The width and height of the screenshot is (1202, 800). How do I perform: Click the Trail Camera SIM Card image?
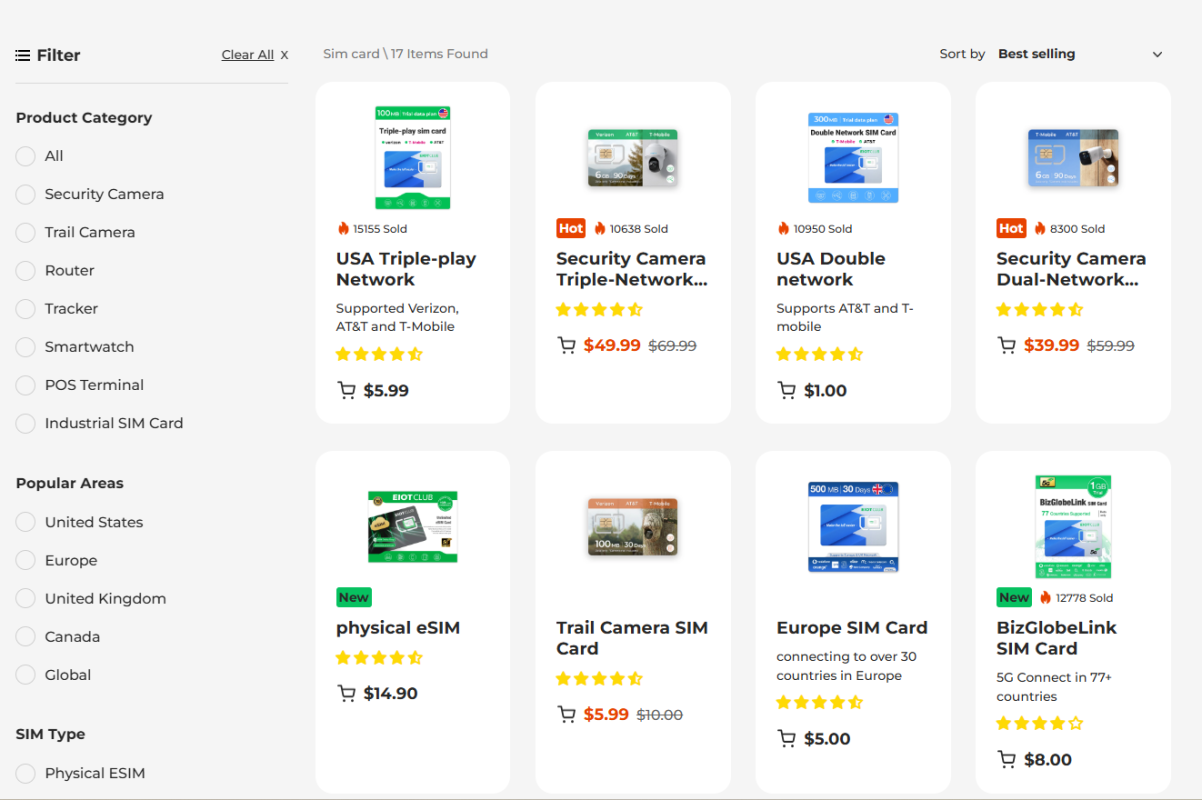(633, 527)
